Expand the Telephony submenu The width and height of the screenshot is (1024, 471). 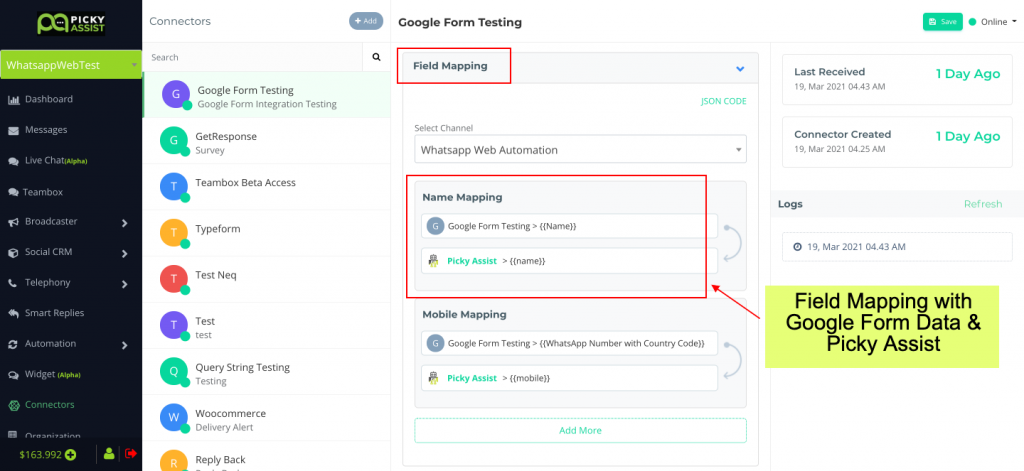coord(124,284)
